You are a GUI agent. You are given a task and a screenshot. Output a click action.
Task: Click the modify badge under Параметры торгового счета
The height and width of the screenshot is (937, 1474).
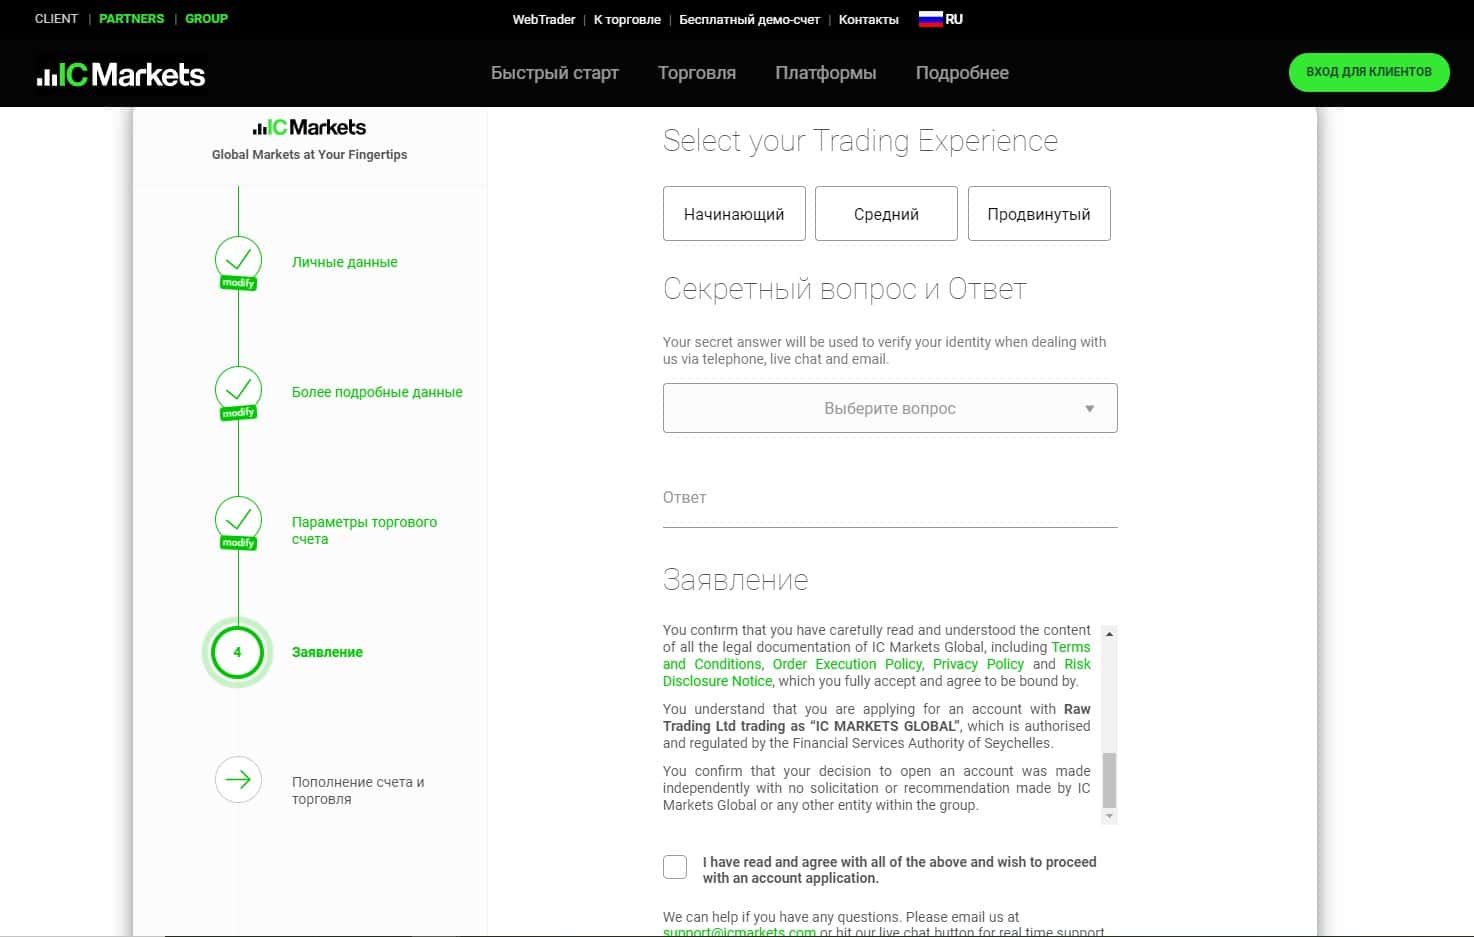pos(238,543)
